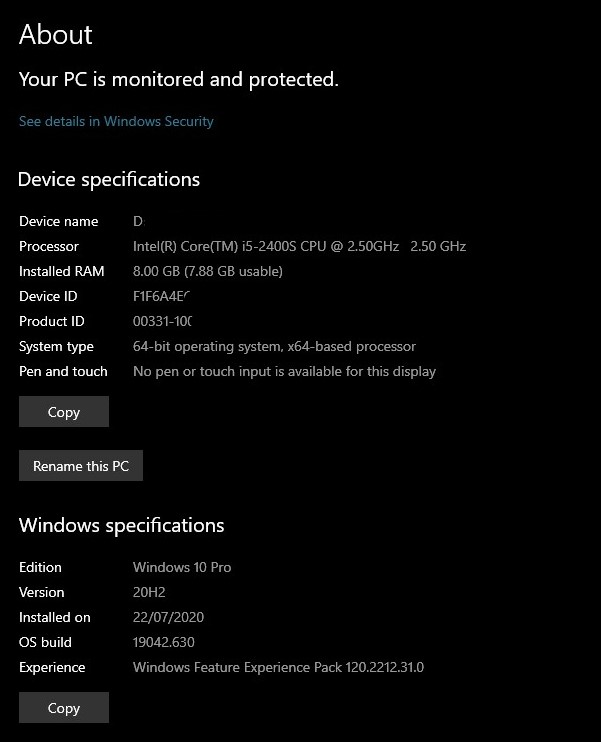Select the Windows specifications heading
This screenshot has width=601, height=742.
121,525
